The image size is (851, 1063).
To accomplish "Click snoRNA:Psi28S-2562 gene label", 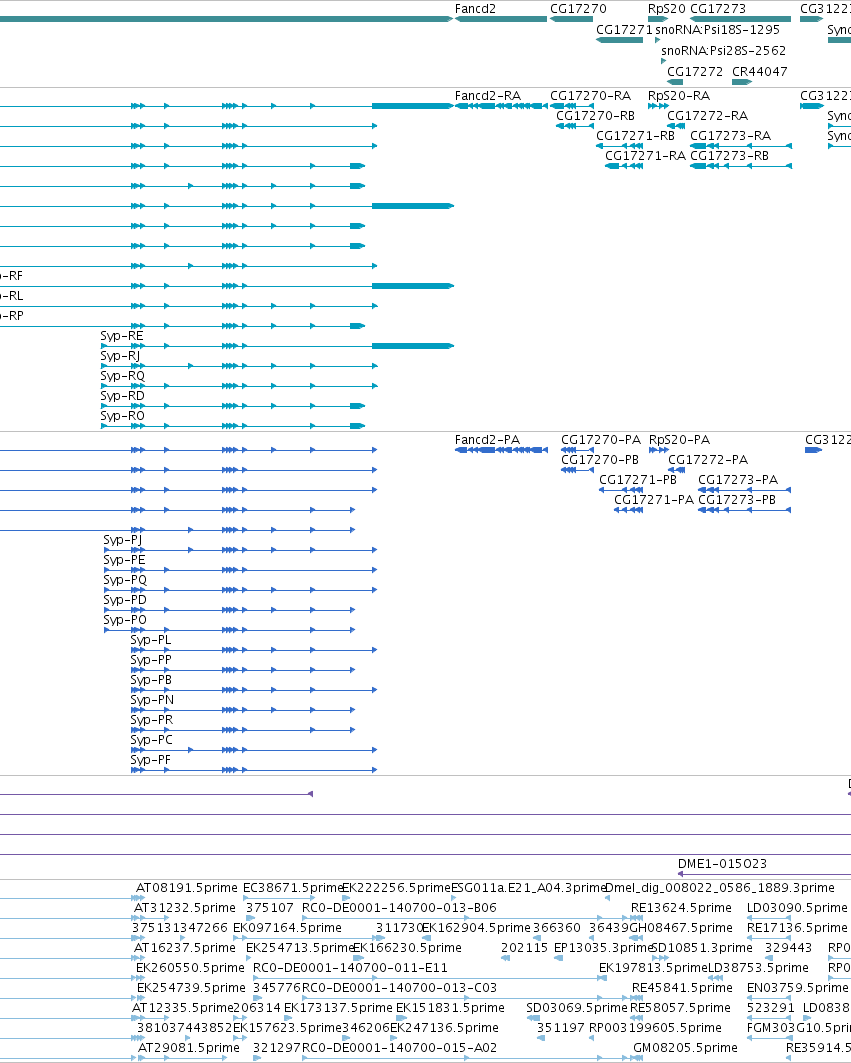I will pyautogui.click(x=724, y=51).
